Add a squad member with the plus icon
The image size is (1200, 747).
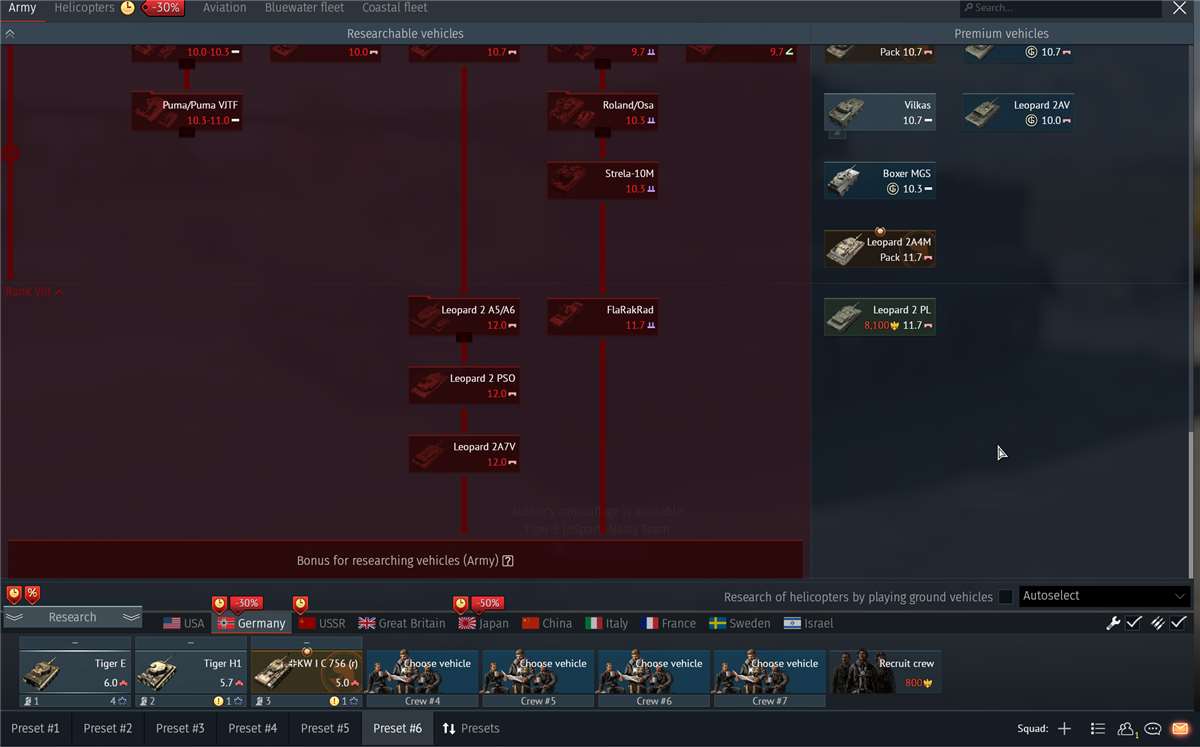pyautogui.click(x=1064, y=729)
